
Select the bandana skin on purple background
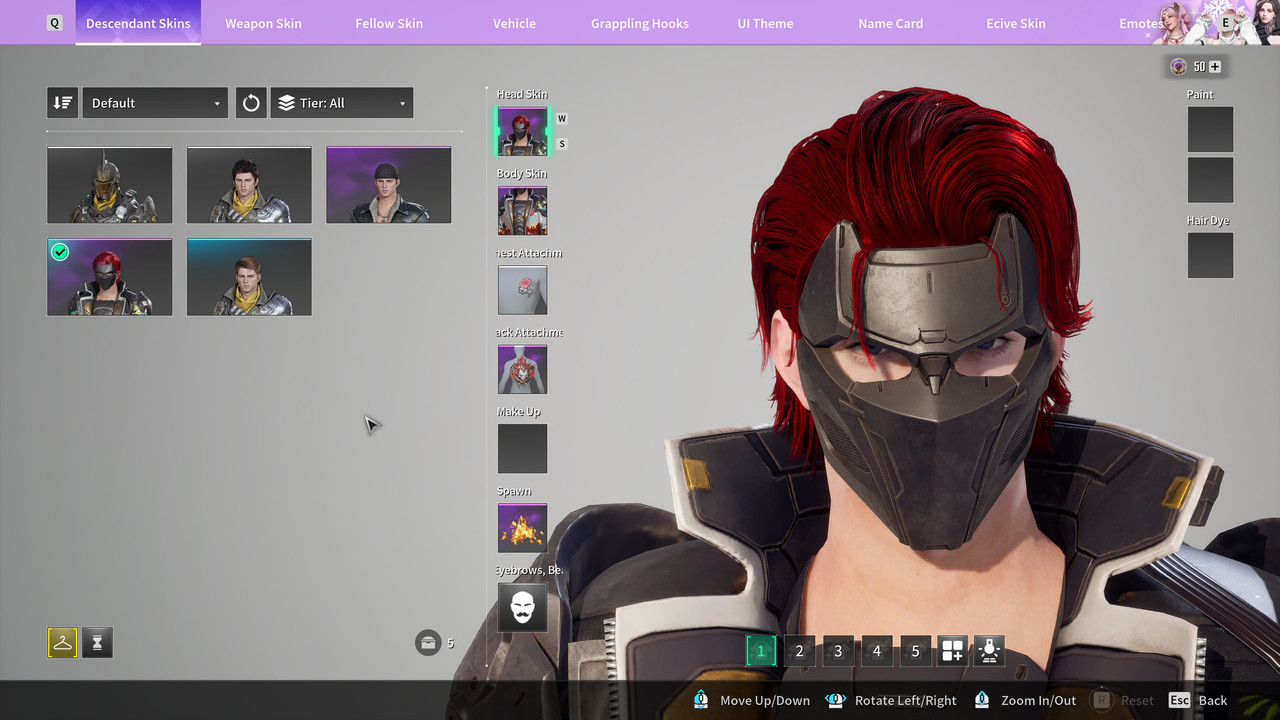pos(388,185)
